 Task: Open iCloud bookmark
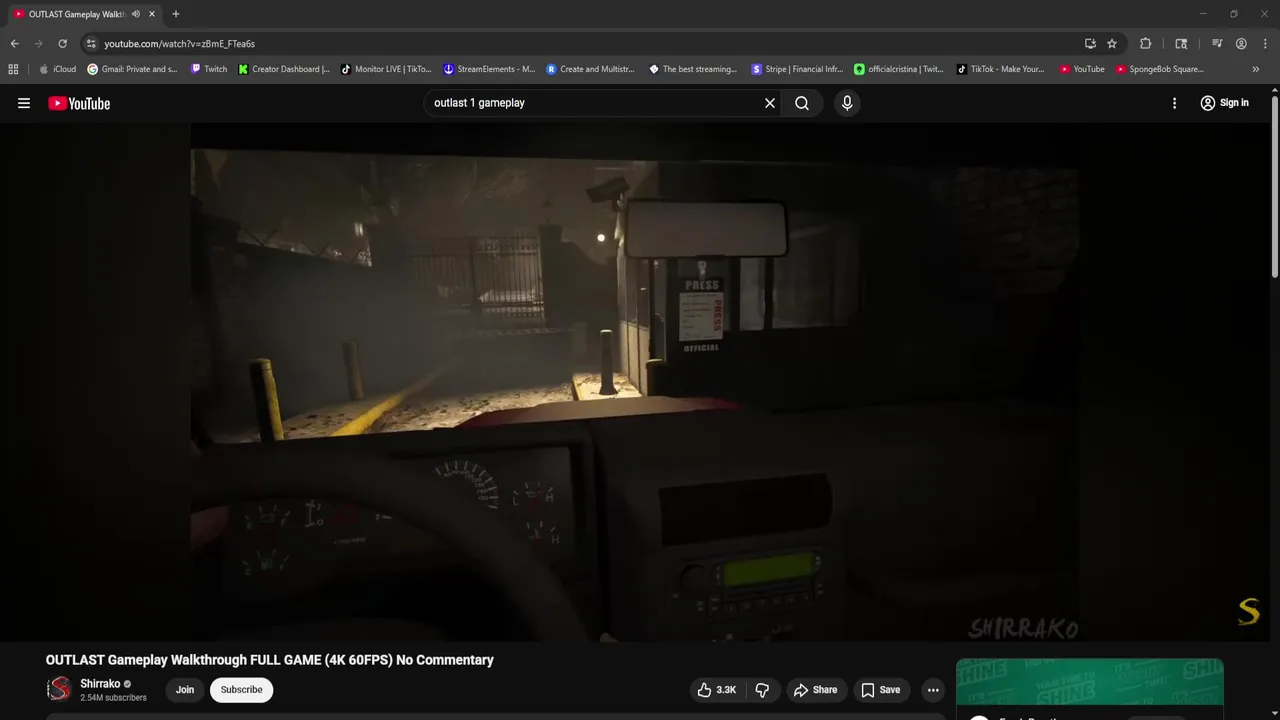pyautogui.click(x=57, y=69)
